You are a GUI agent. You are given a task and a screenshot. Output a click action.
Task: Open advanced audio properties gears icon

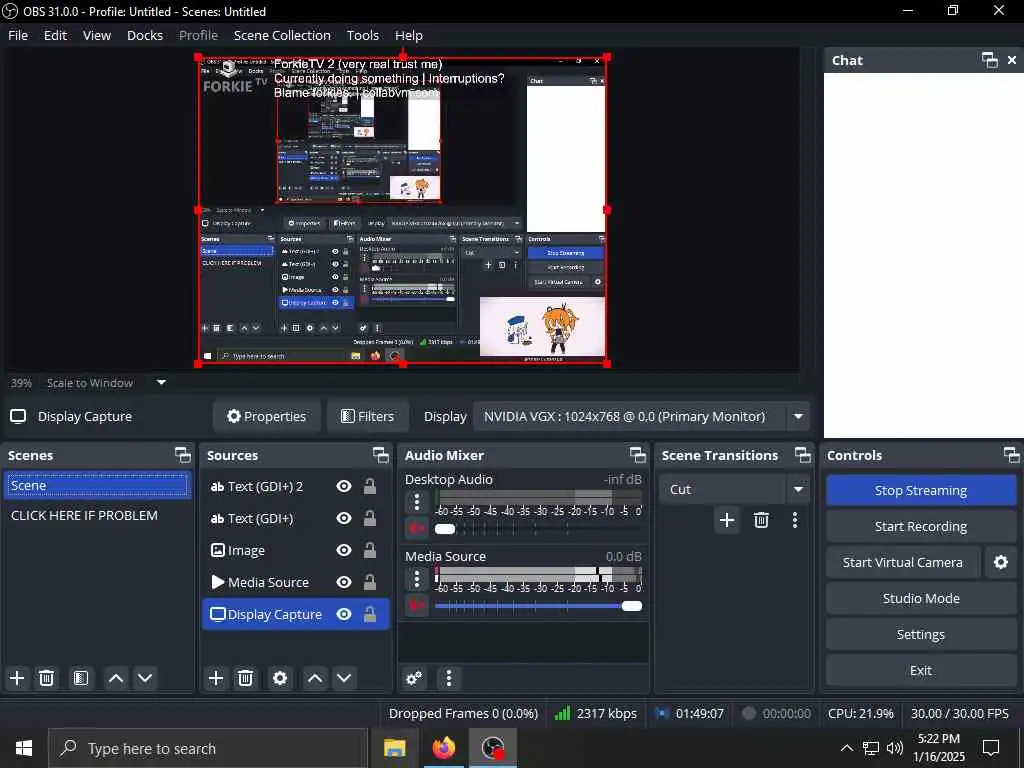pos(414,679)
